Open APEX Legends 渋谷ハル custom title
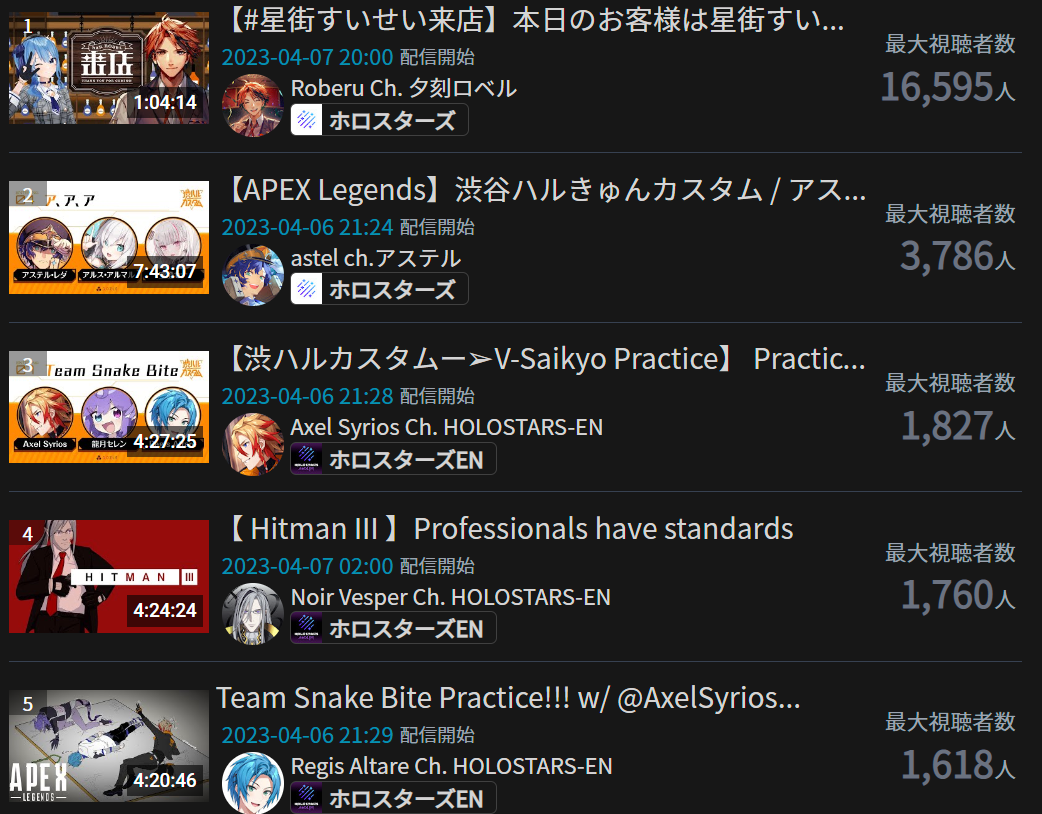 544,190
